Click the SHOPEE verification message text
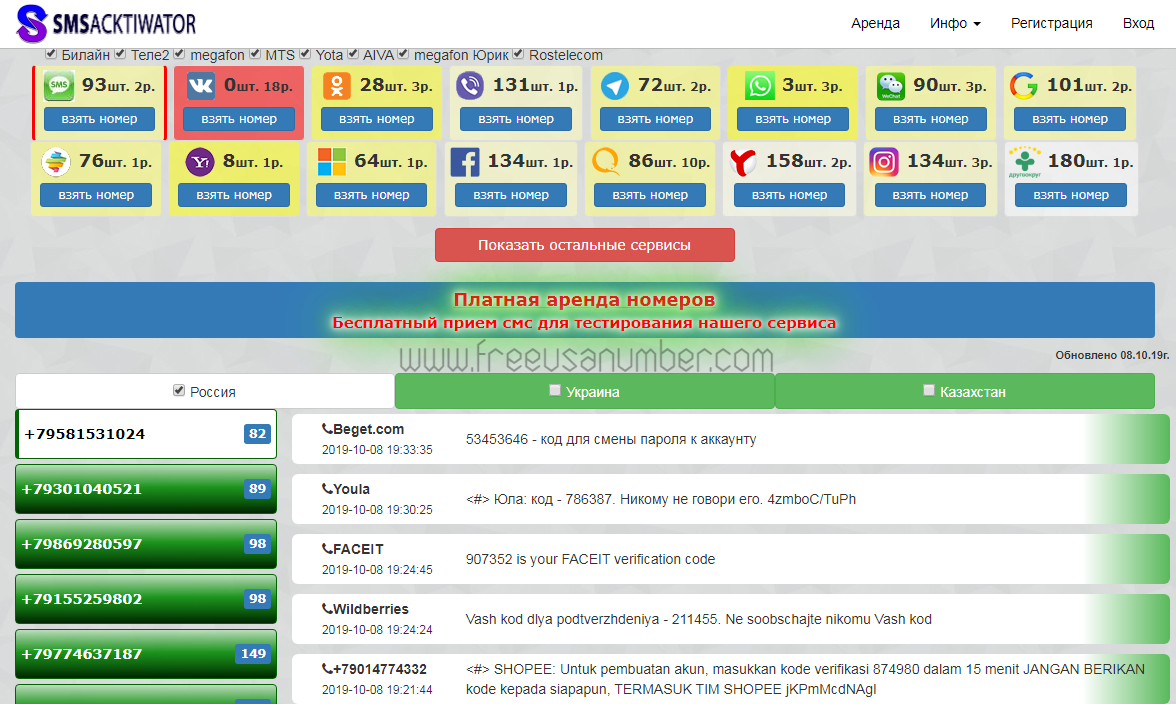 (806, 679)
